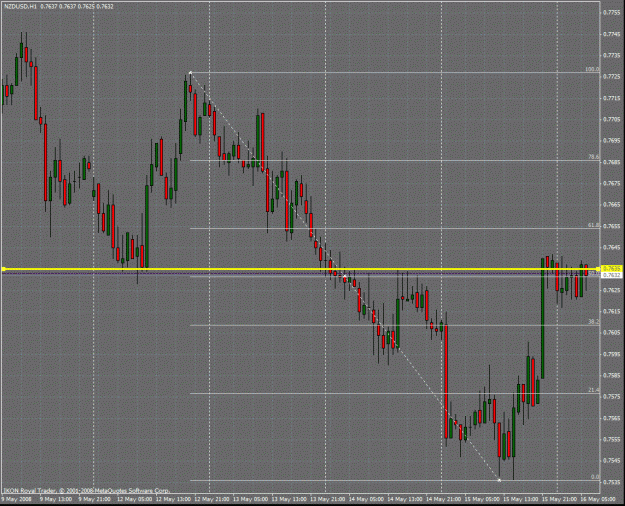Click the 12 May 21:00 time label
Screen dimensions: 625x506
(212, 499)
